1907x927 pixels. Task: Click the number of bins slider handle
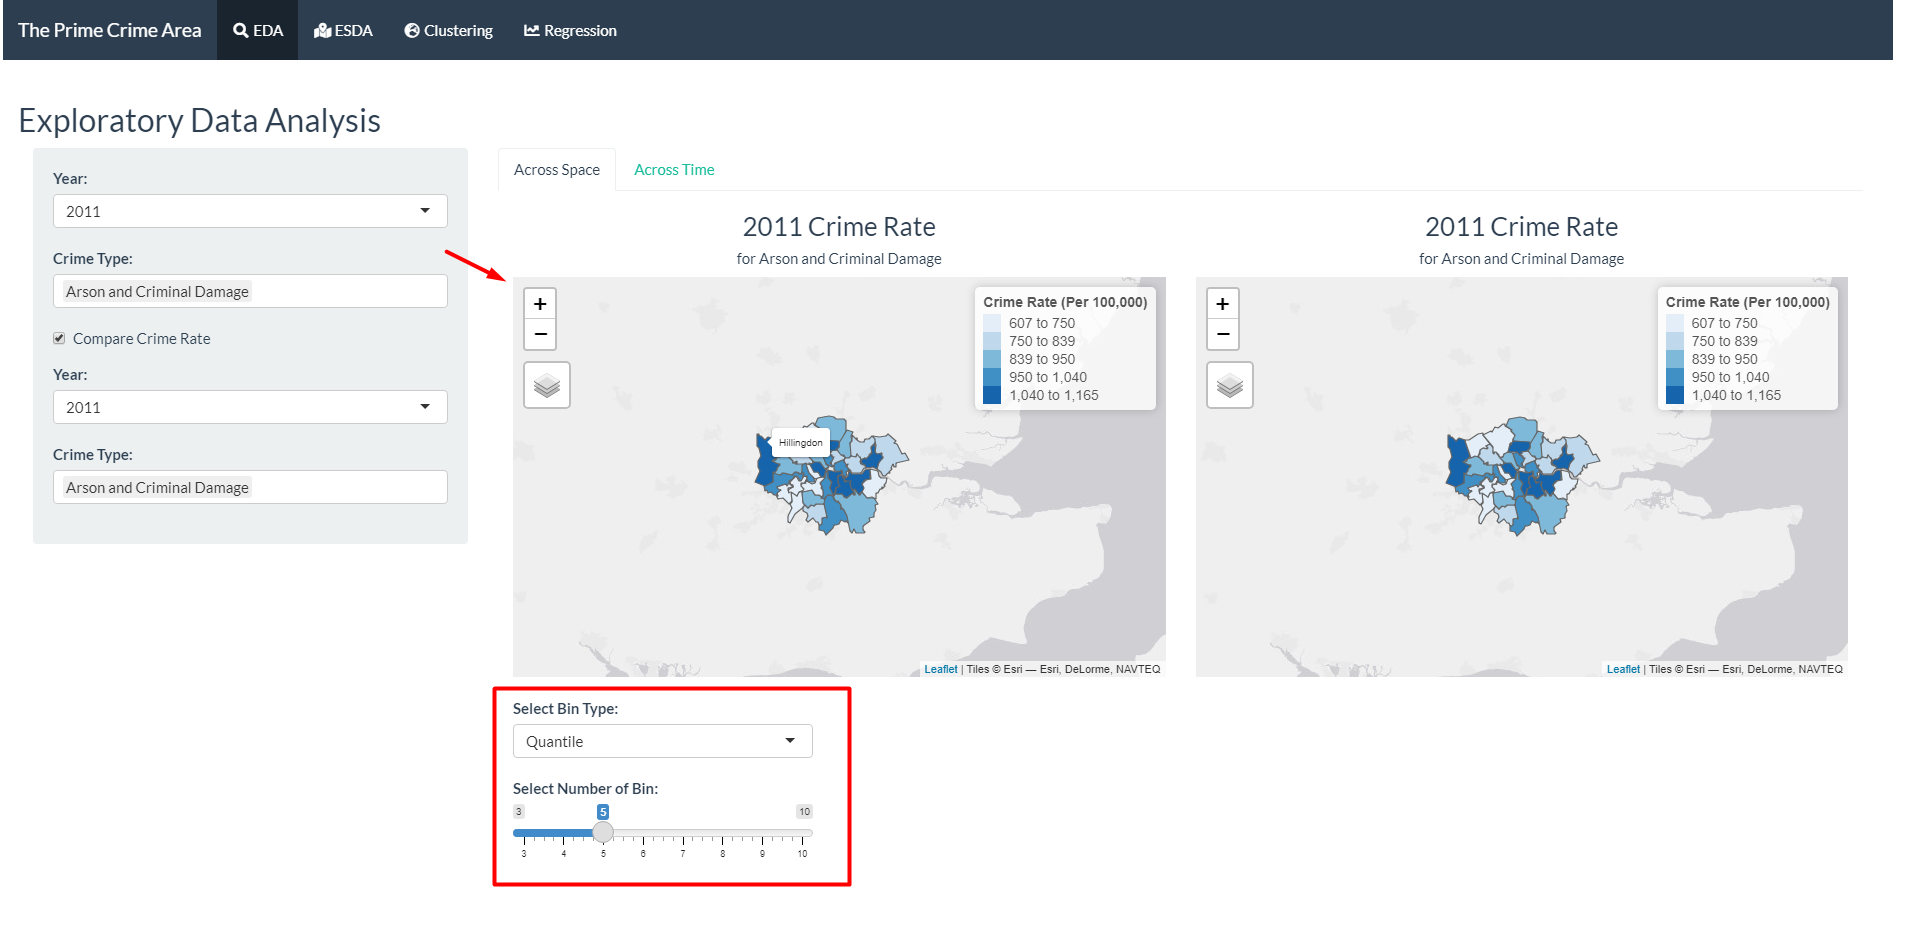[603, 832]
